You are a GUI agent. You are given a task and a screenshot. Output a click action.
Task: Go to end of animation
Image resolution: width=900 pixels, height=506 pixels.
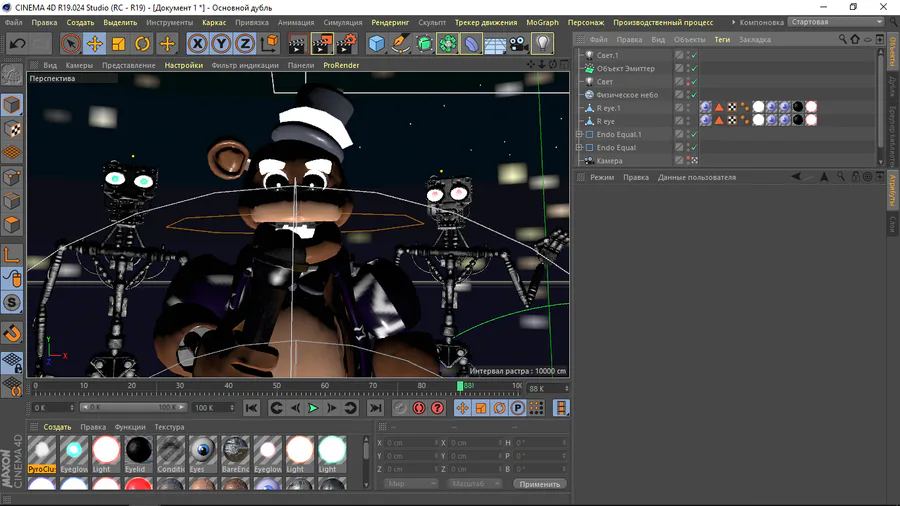(x=375, y=408)
